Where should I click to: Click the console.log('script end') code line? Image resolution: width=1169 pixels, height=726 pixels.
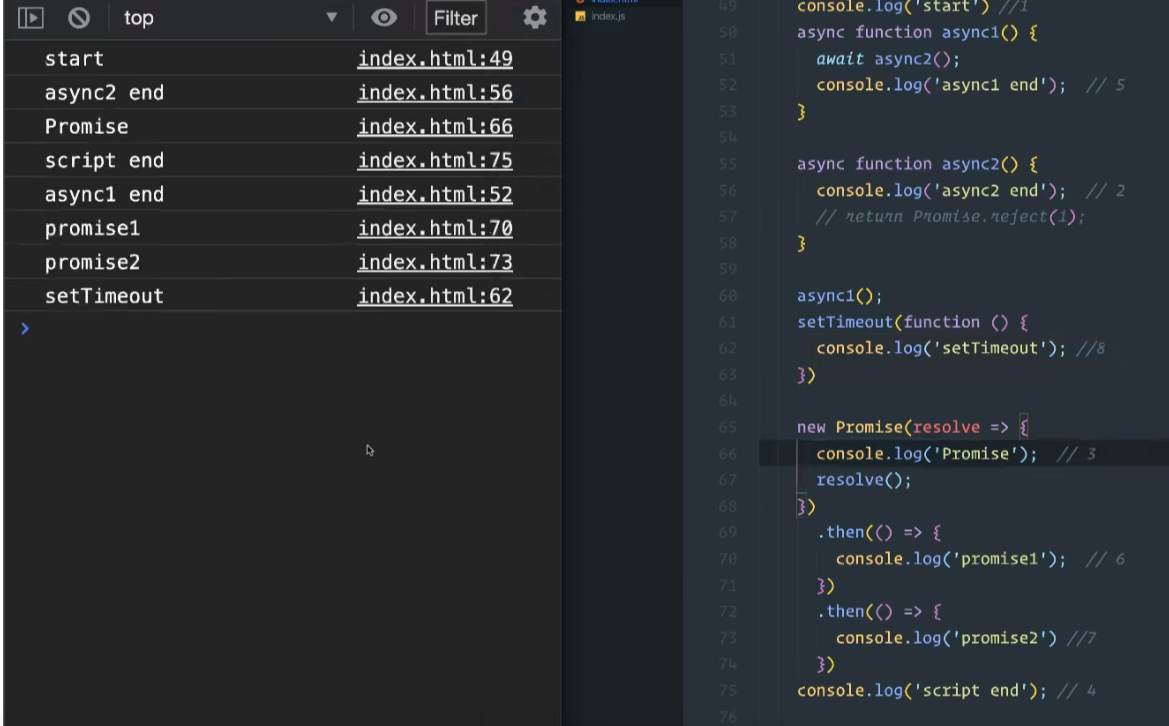[x=921, y=690]
